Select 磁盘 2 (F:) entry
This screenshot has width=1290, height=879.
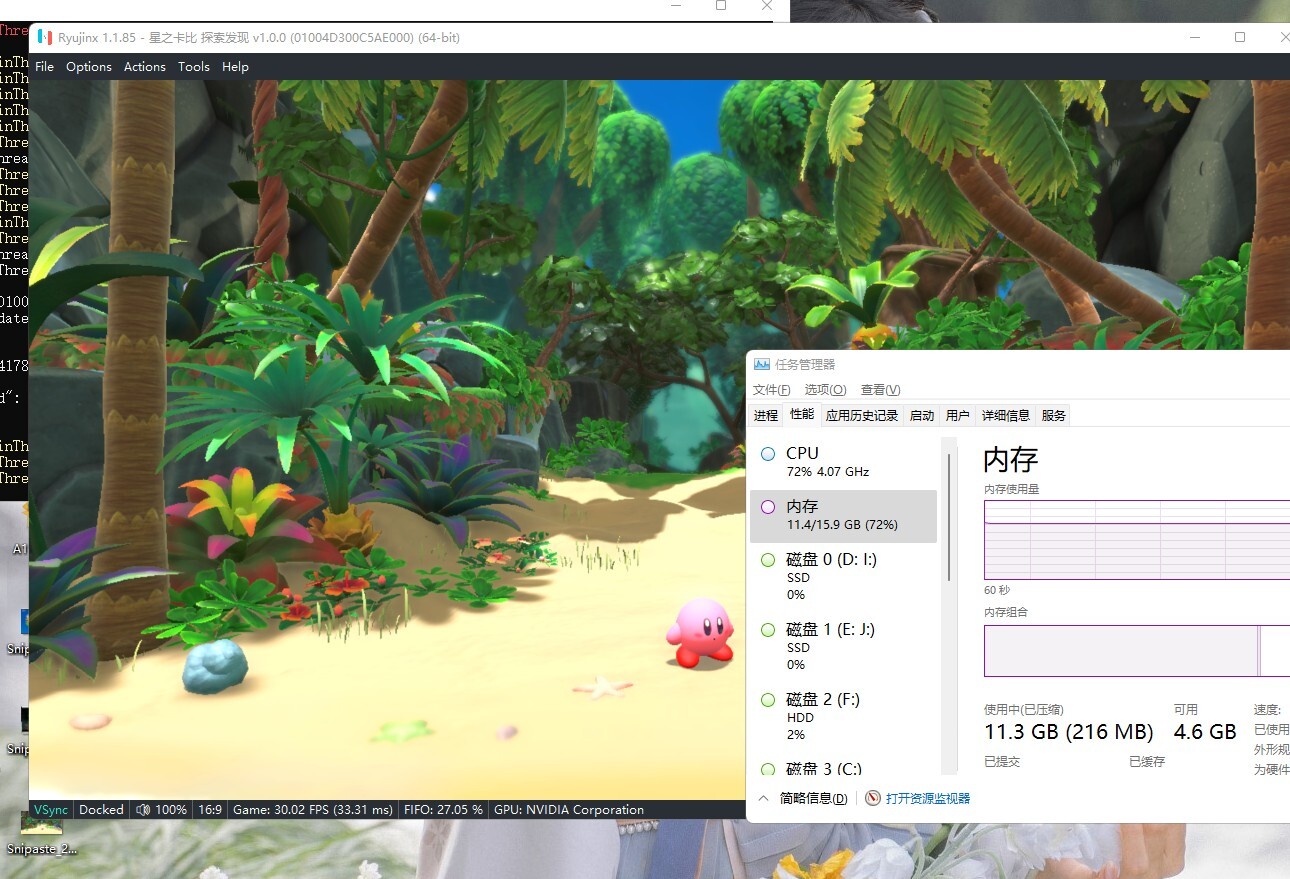pos(843,717)
